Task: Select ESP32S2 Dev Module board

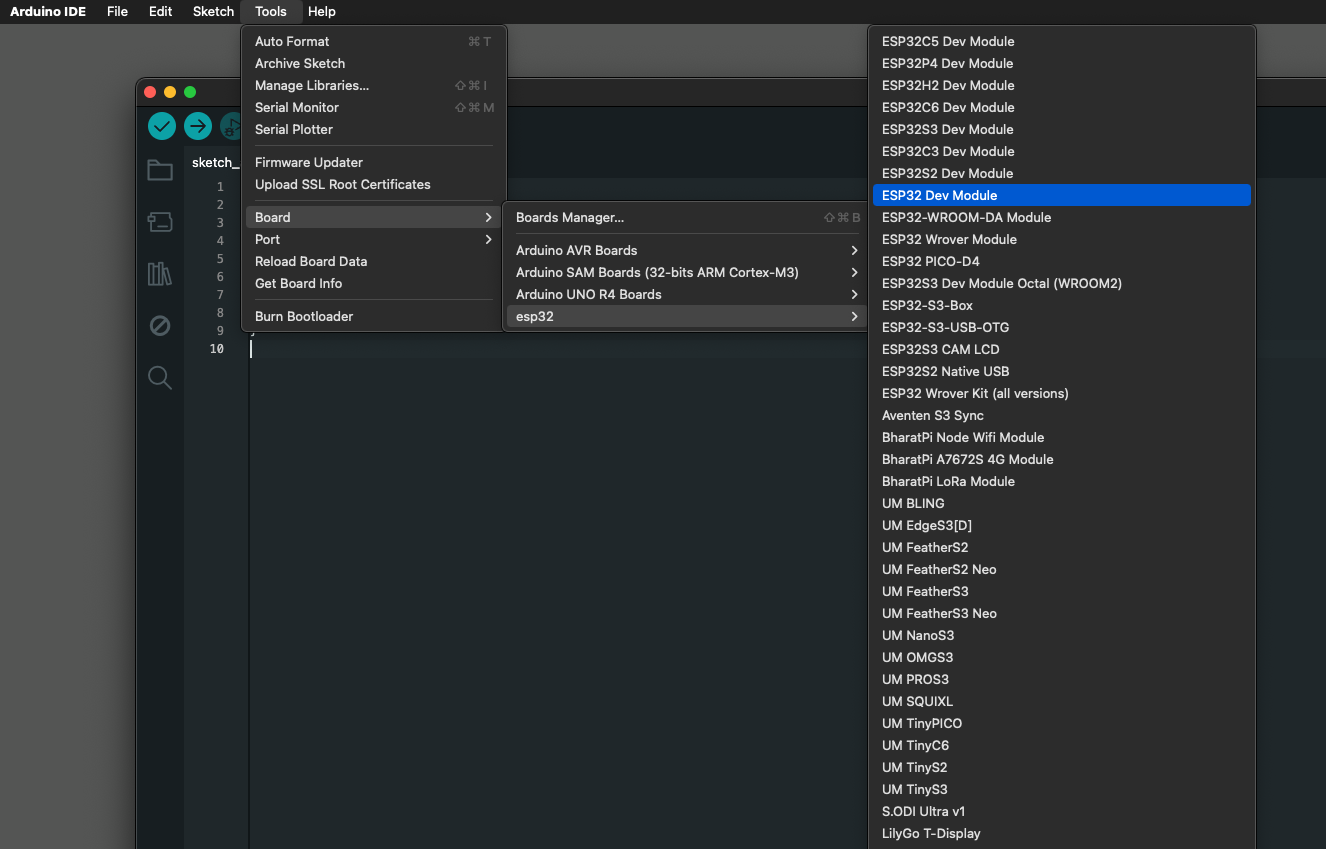Action: 1062,173
